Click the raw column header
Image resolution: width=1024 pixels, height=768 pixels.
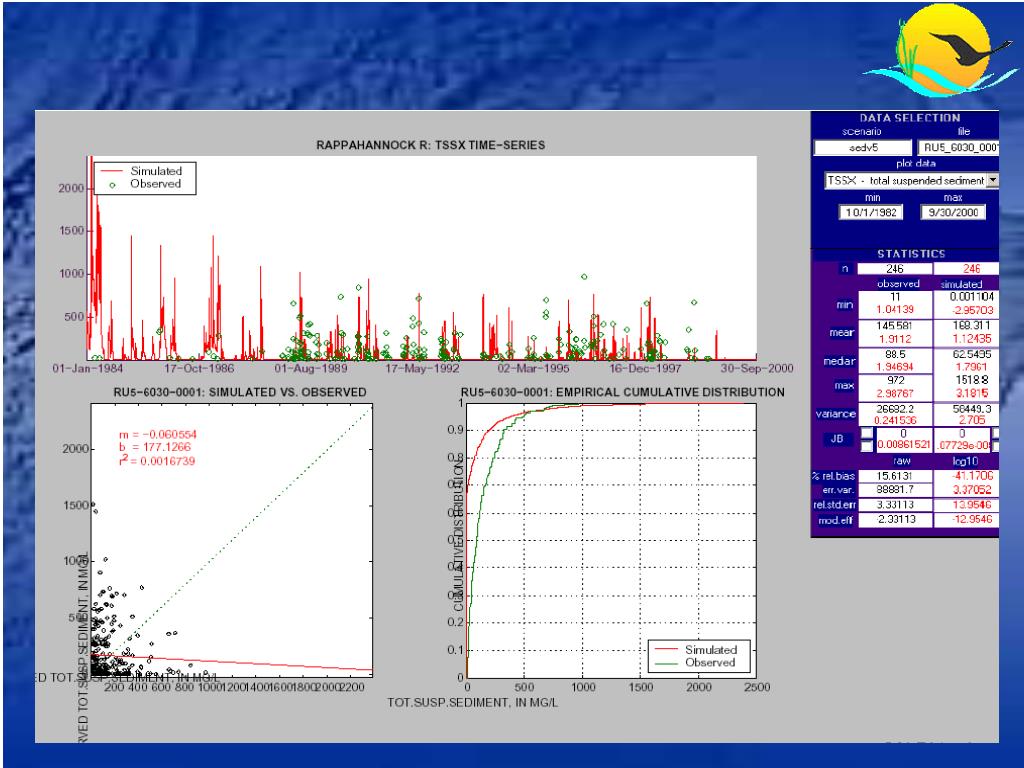coord(901,461)
